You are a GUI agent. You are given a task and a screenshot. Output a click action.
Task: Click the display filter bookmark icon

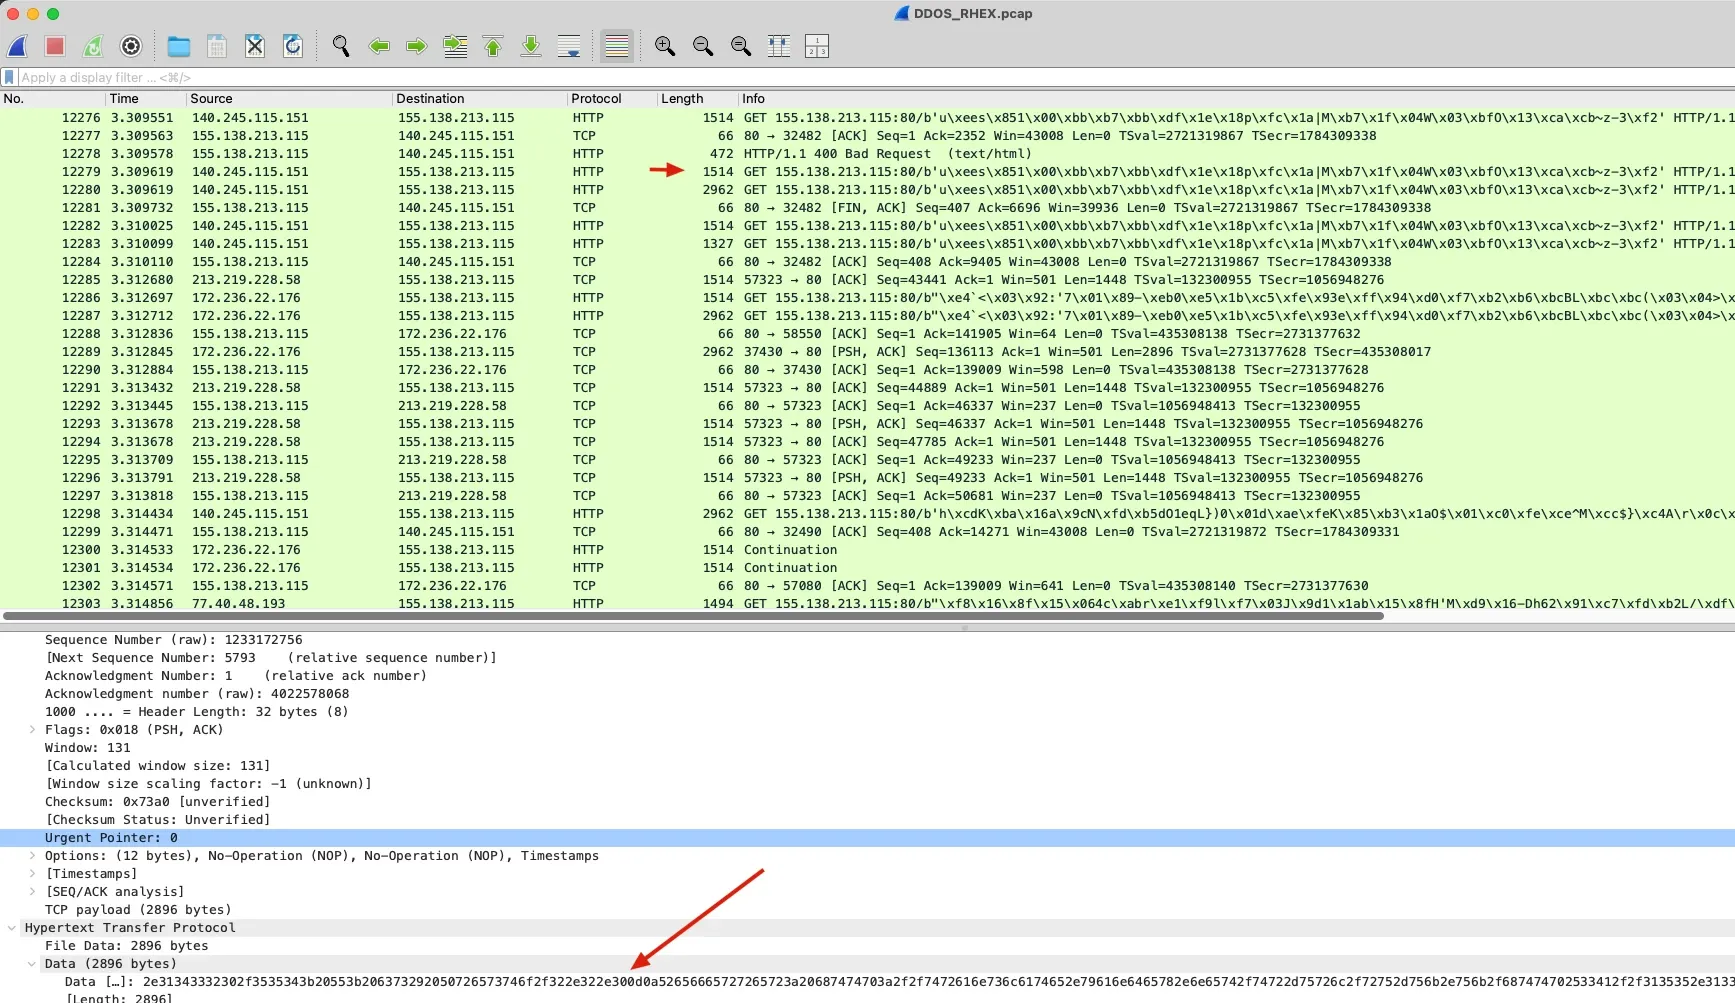click(x=9, y=77)
